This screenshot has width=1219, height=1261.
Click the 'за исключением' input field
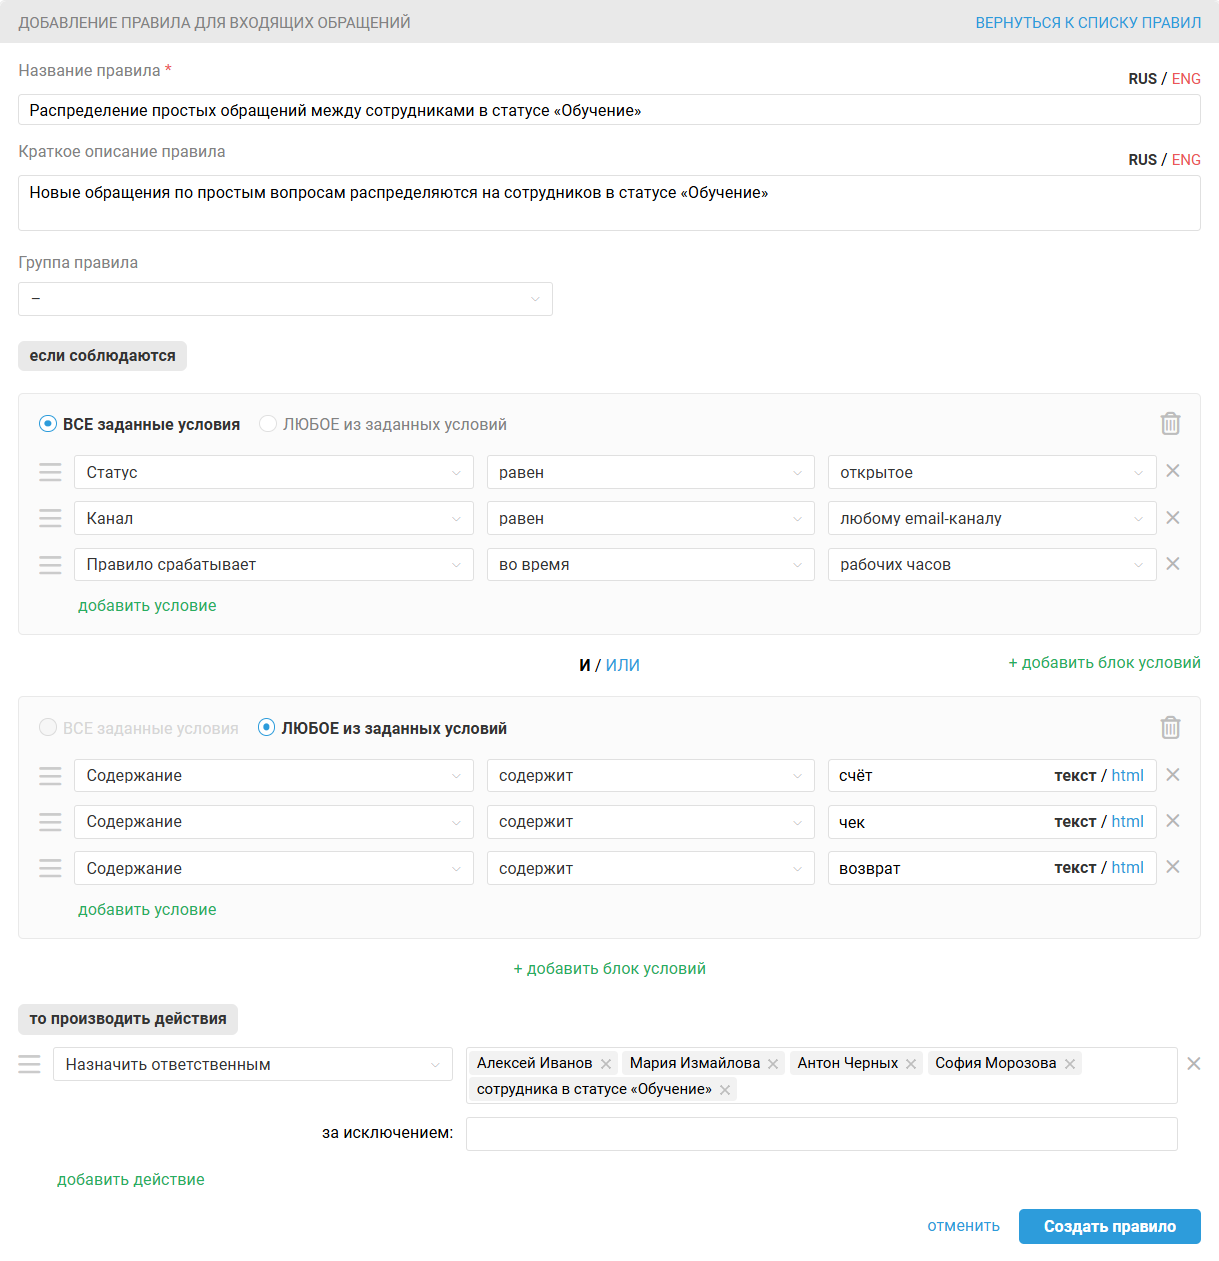coord(821,1134)
